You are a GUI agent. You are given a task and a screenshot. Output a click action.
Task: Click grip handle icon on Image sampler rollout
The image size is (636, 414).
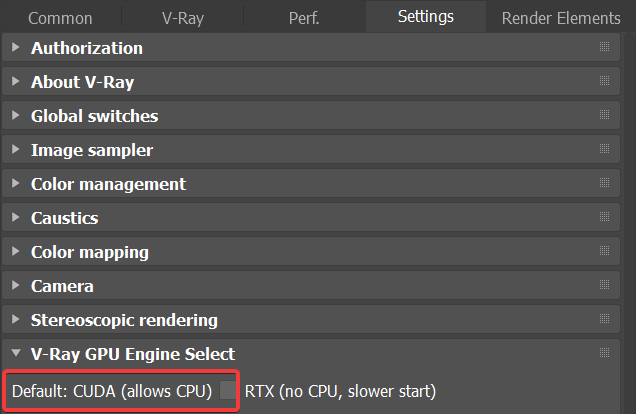click(x=604, y=149)
